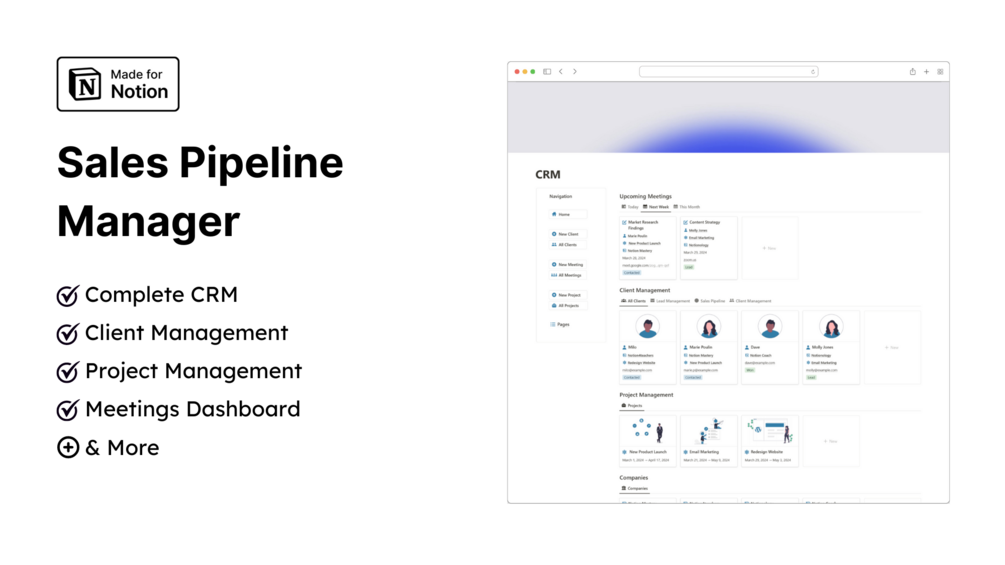Screen dimensions: 1005x565
Task: Click New Meeting in Navigation
Action: (568, 265)
